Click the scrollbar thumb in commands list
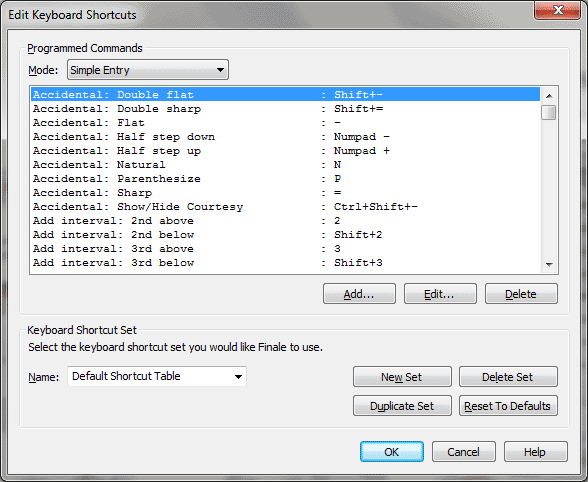Viewport: 588px width, 482px height. pos(549,113)
